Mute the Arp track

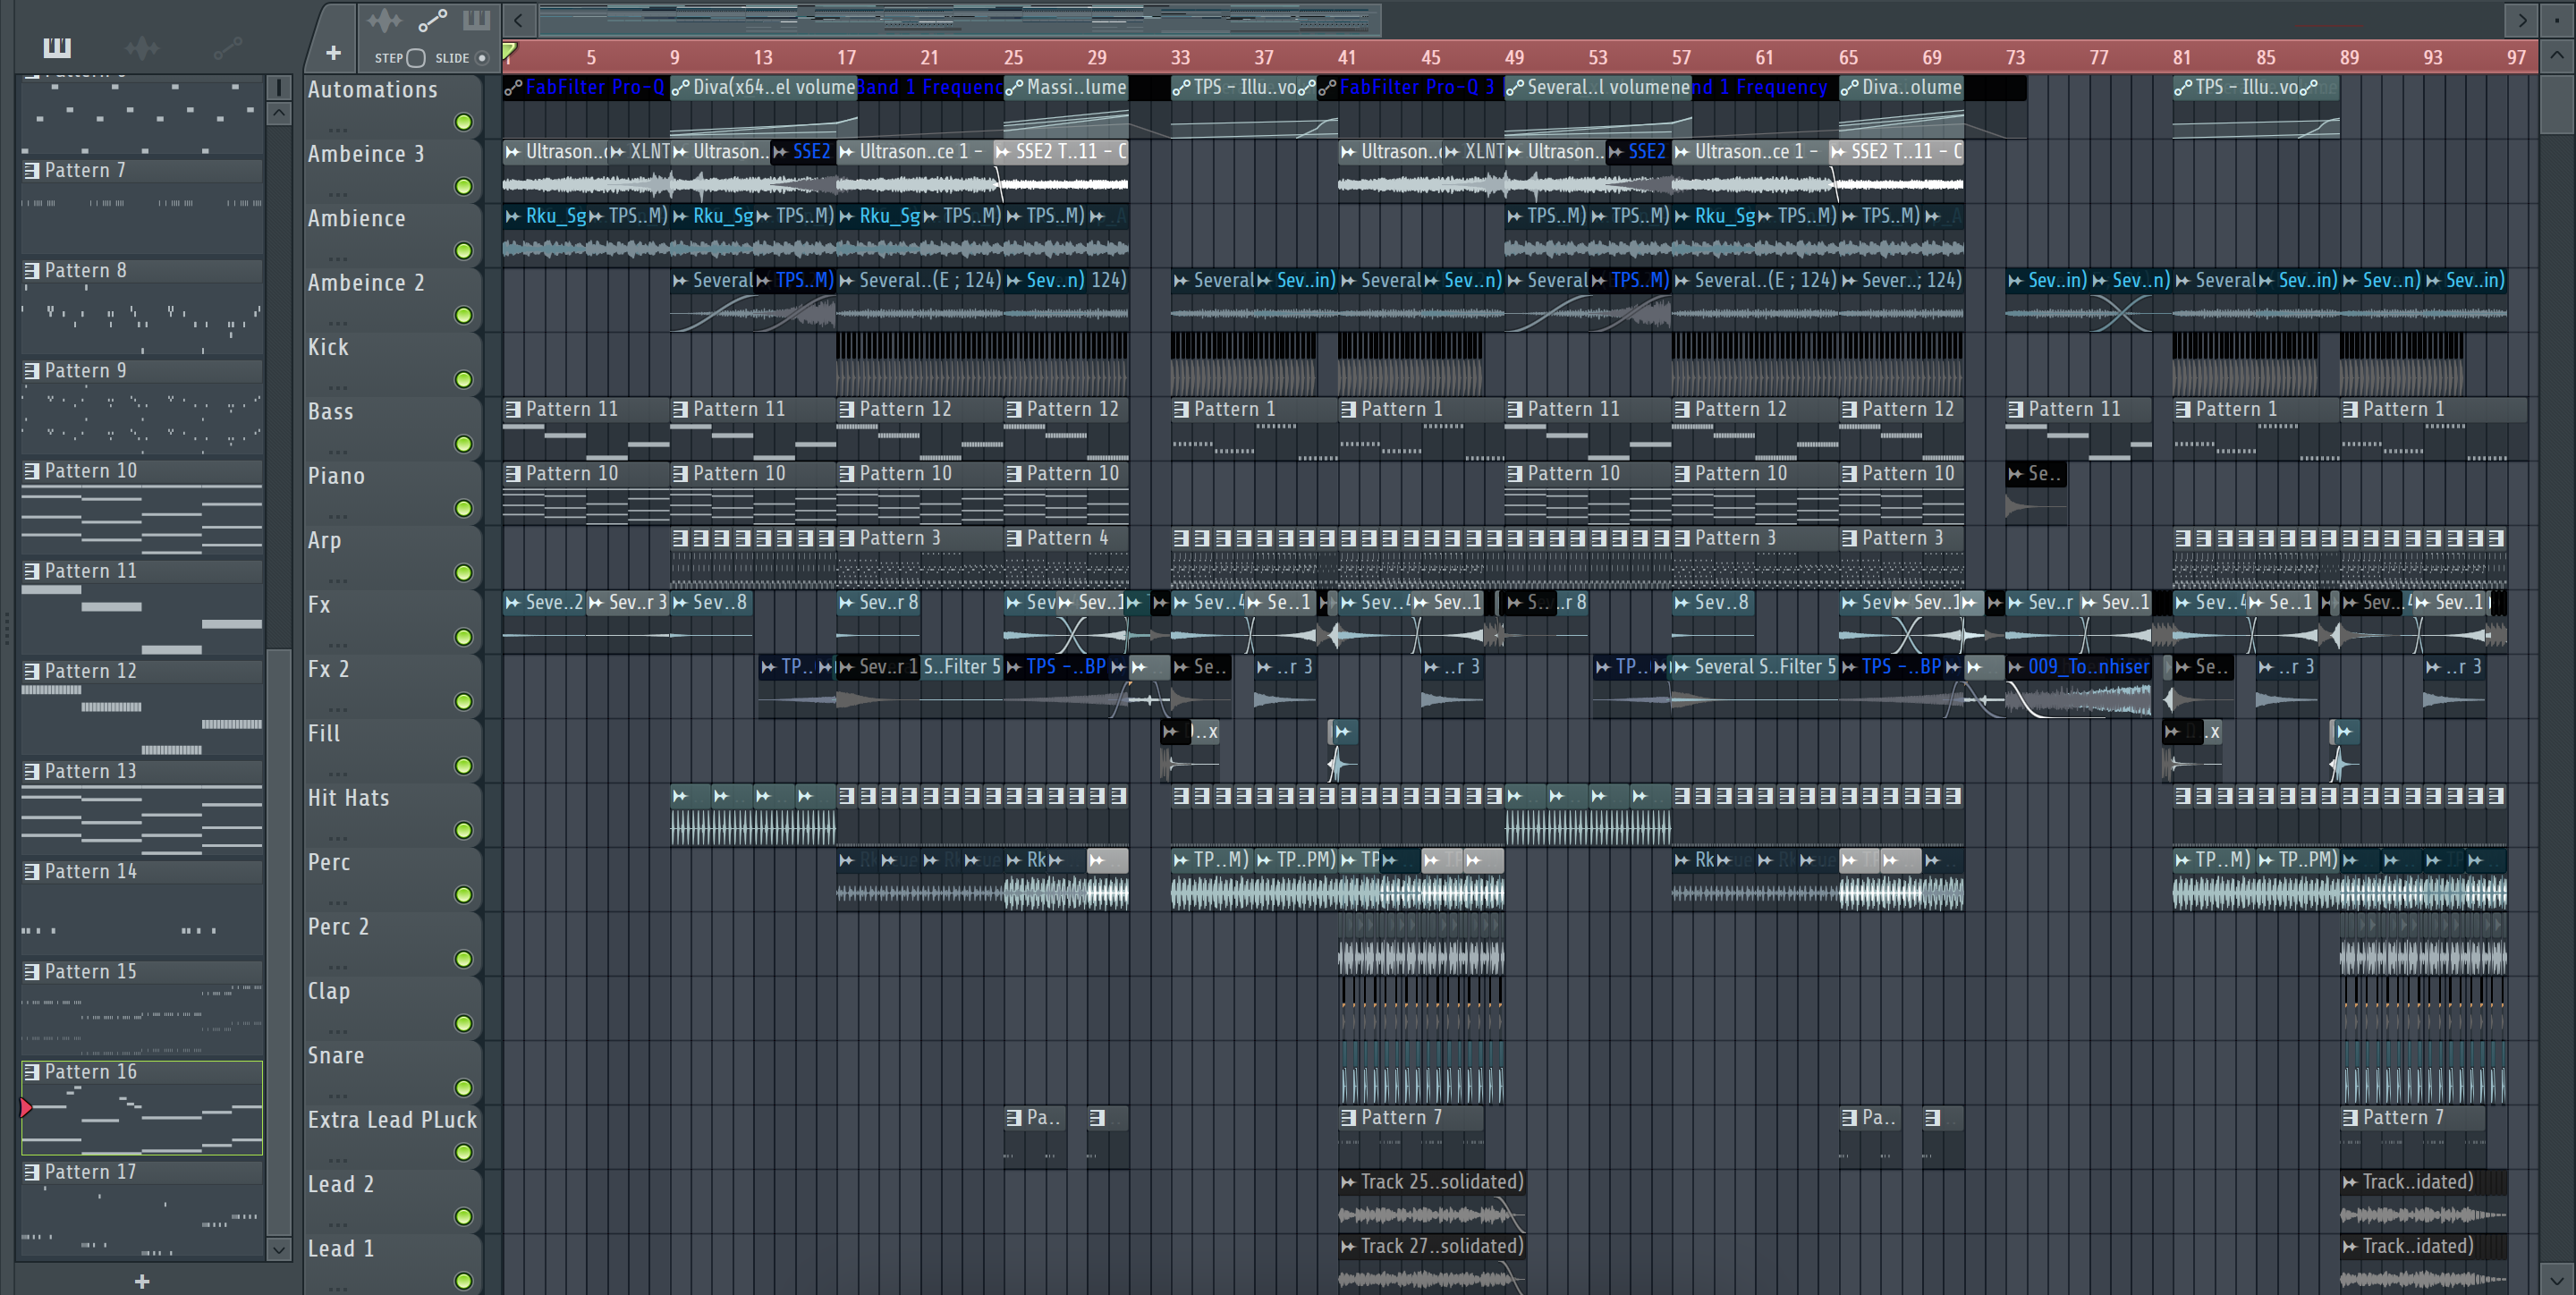point(464,573)
